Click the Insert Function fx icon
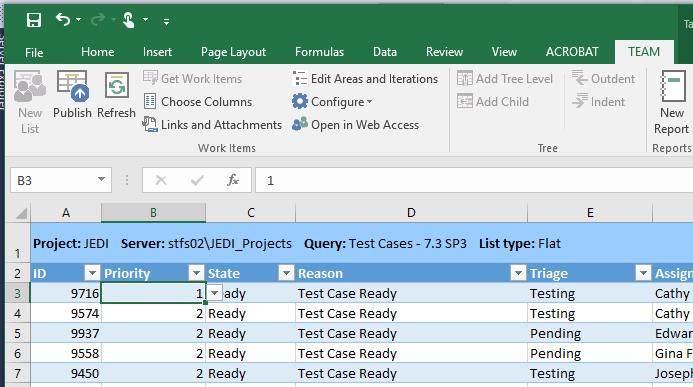Viewport: 693px width, 387px height. point(233,180)
